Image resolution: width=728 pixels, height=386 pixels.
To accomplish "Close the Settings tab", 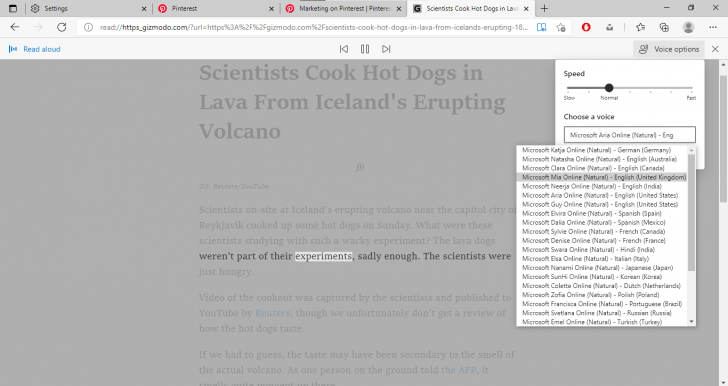I will tap(144, 8).
